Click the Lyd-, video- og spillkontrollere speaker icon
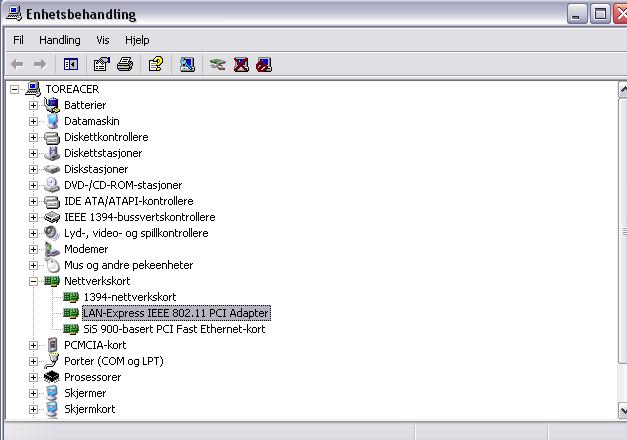The image size is (627, 440). pos(52,233)
